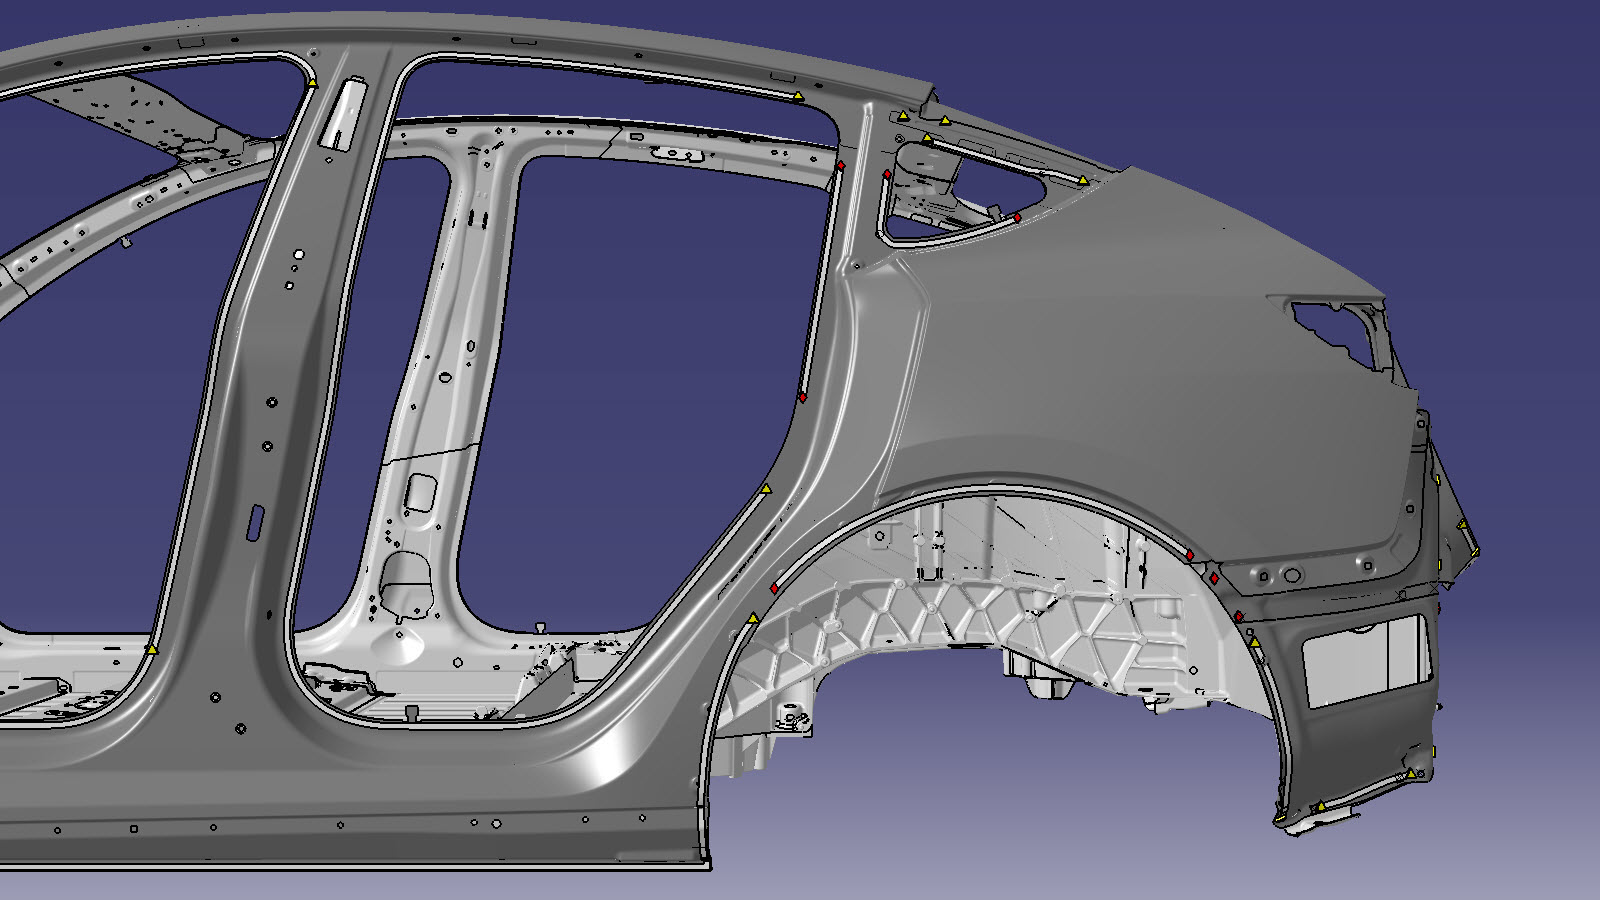Click yellow triangle at quarter window upper seam tip
This screenshot has height=900, width=1600.
tap(1083, 180)
